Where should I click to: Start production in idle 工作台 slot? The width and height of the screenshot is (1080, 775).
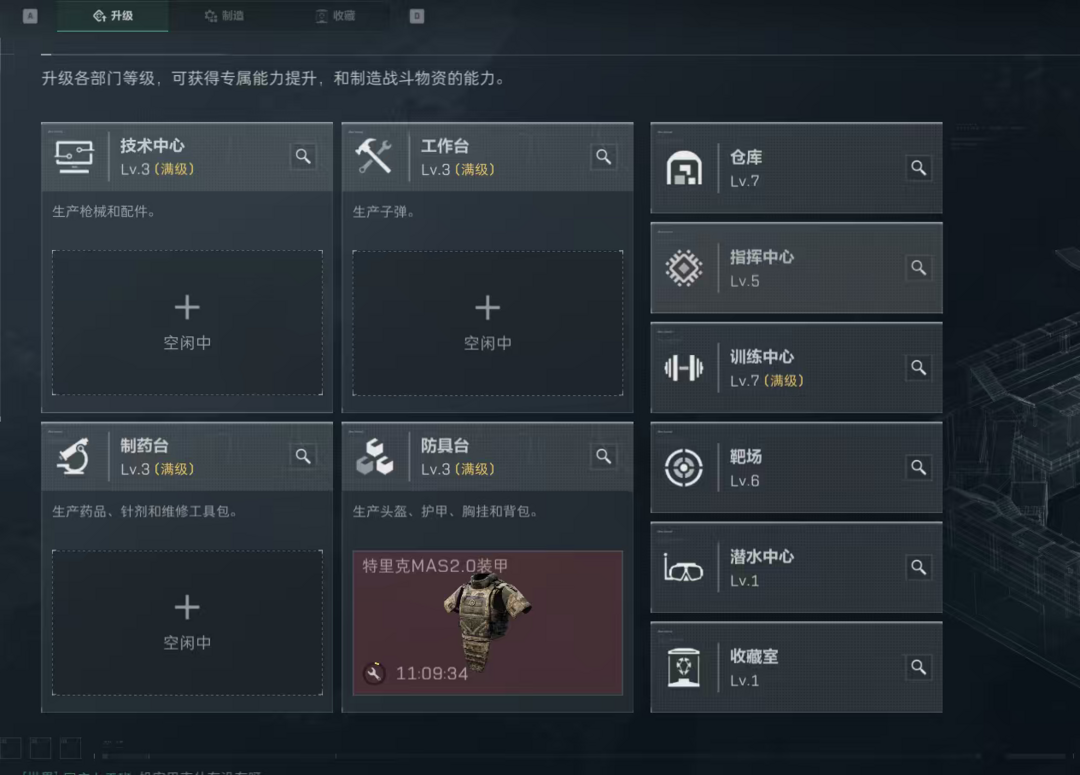488,322
